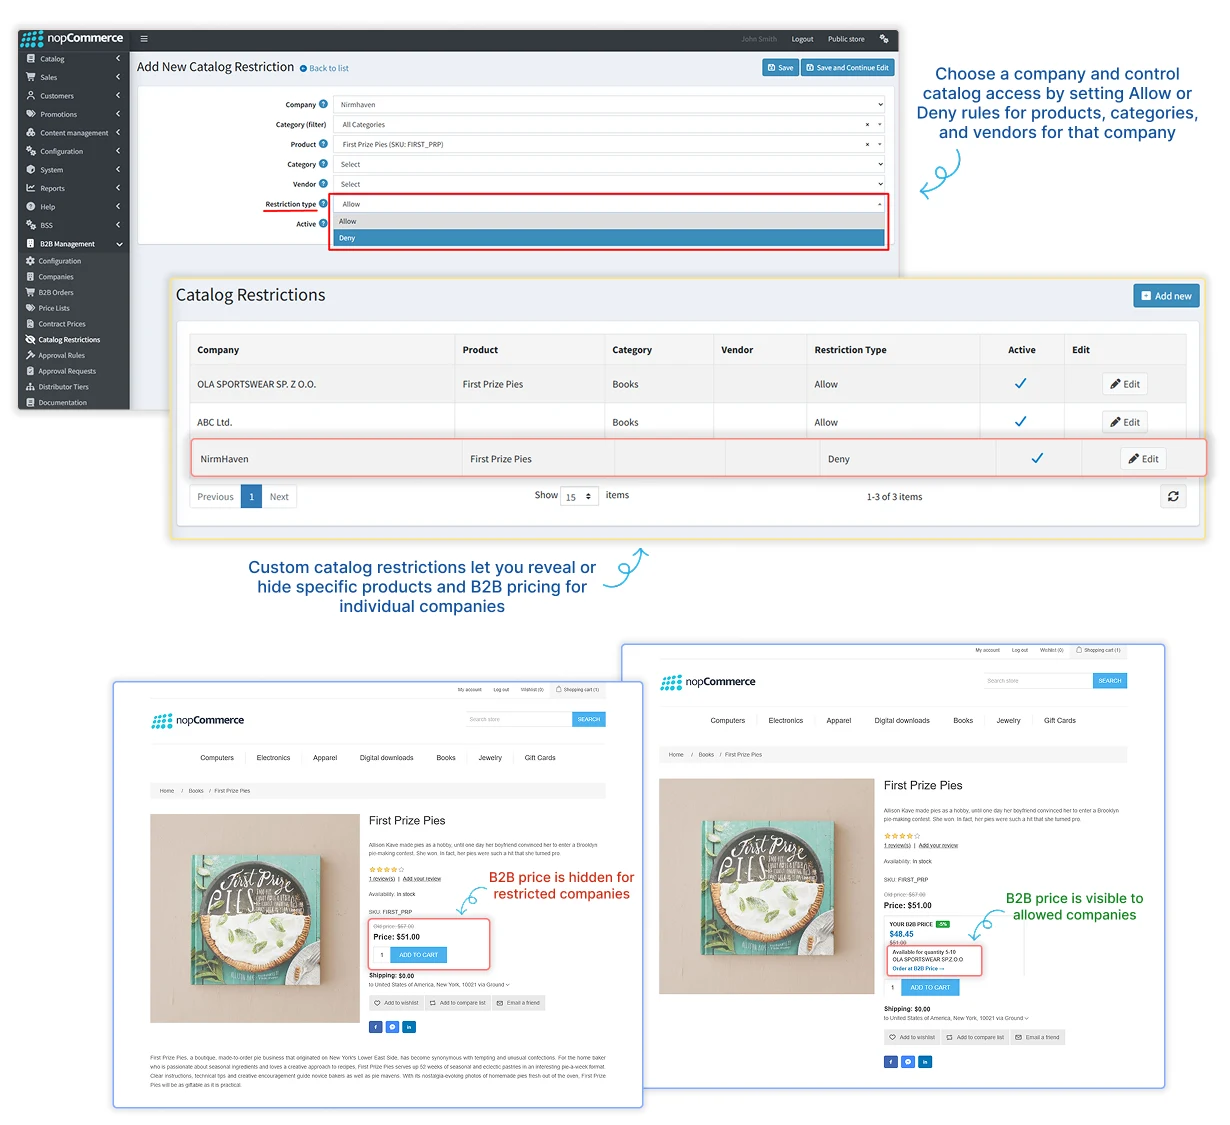Edit the ABC Ltd. restriction row

pos(1125,422)
